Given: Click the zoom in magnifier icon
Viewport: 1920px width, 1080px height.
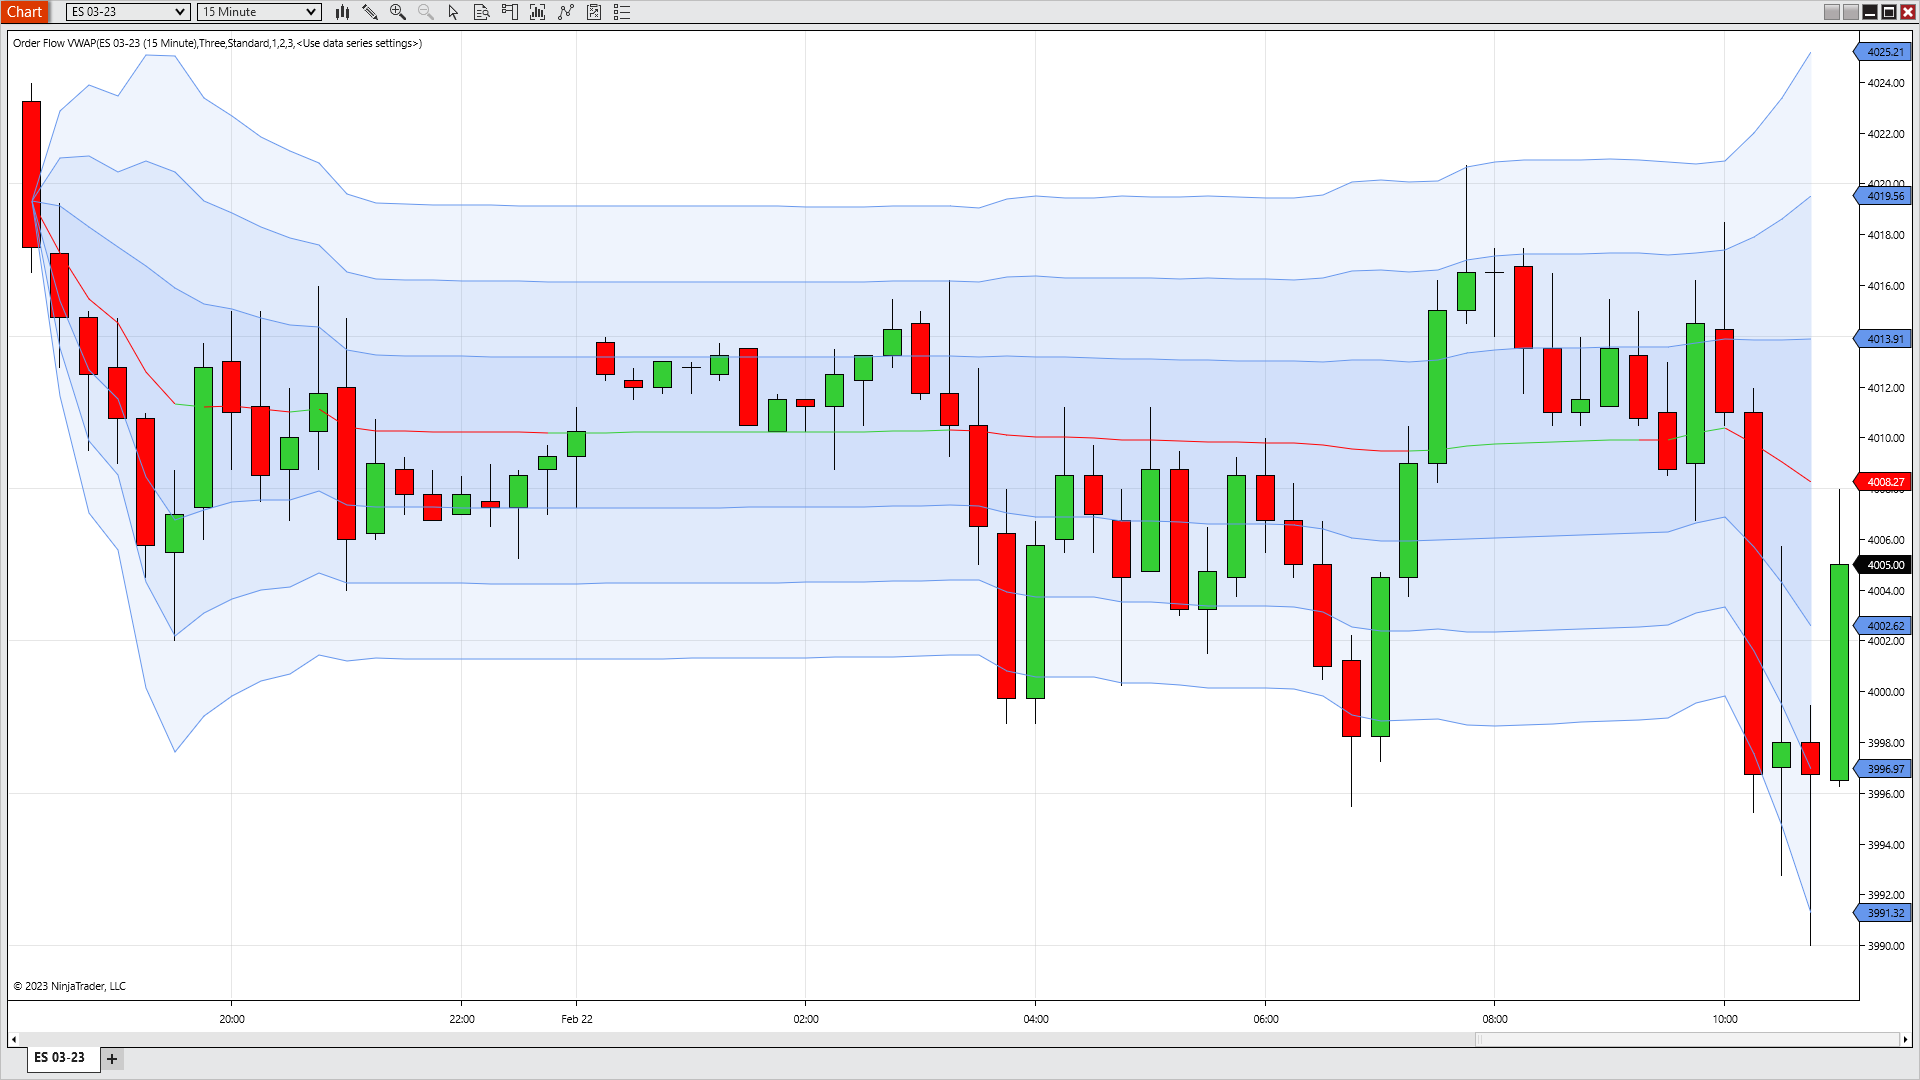Looking at the screenshot, I should point(398,12).
